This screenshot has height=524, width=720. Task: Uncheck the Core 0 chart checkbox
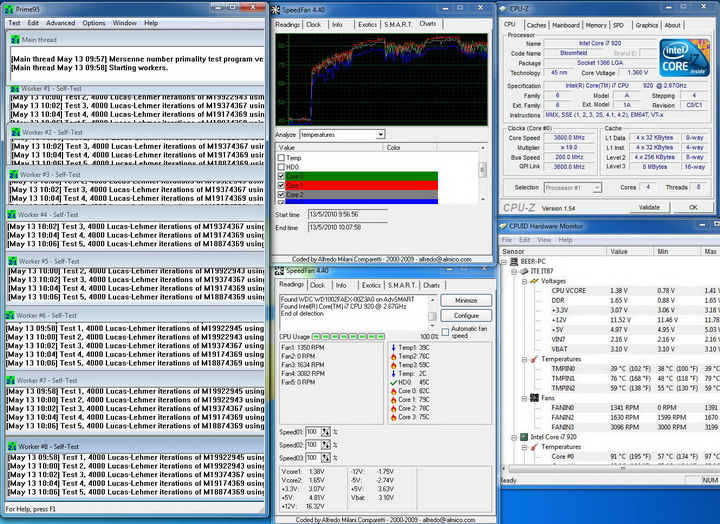point(281,176)
